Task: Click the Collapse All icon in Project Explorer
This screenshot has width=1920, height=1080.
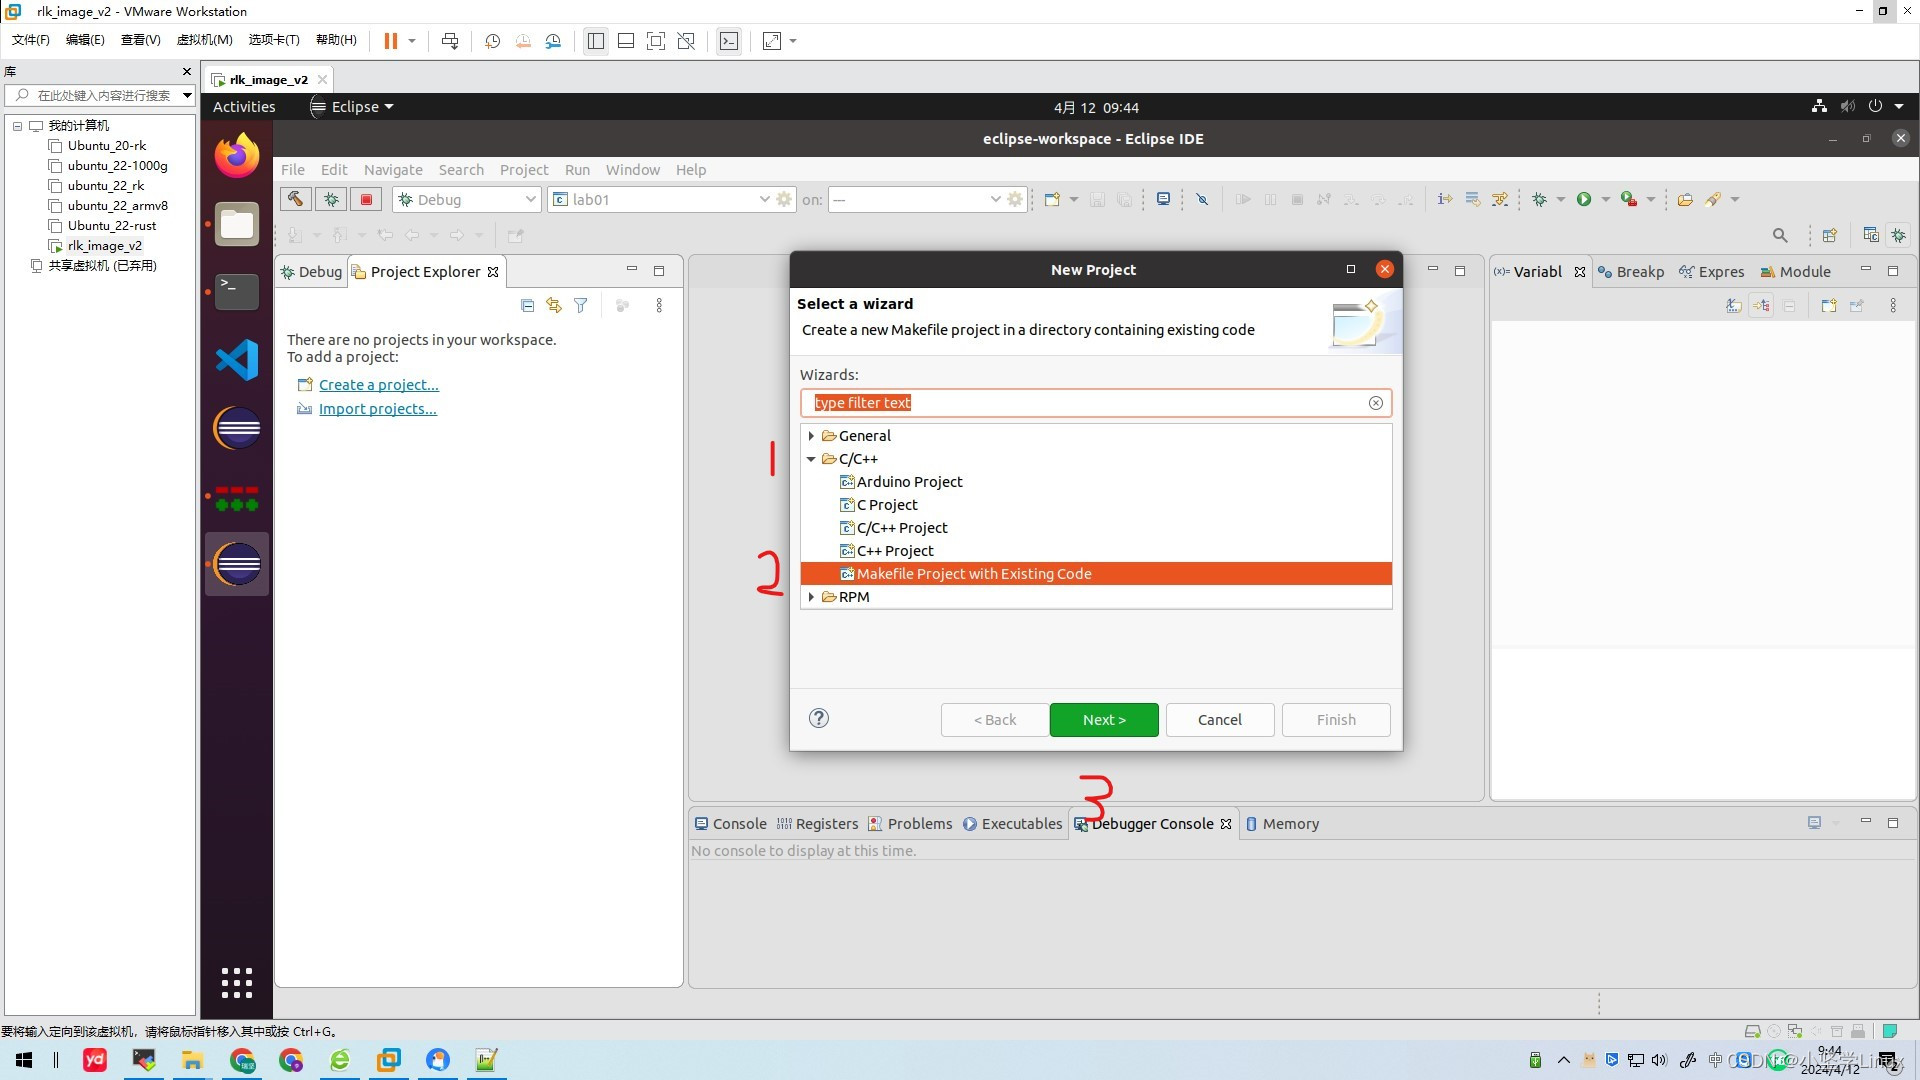Action: click(x=527, y=305)
